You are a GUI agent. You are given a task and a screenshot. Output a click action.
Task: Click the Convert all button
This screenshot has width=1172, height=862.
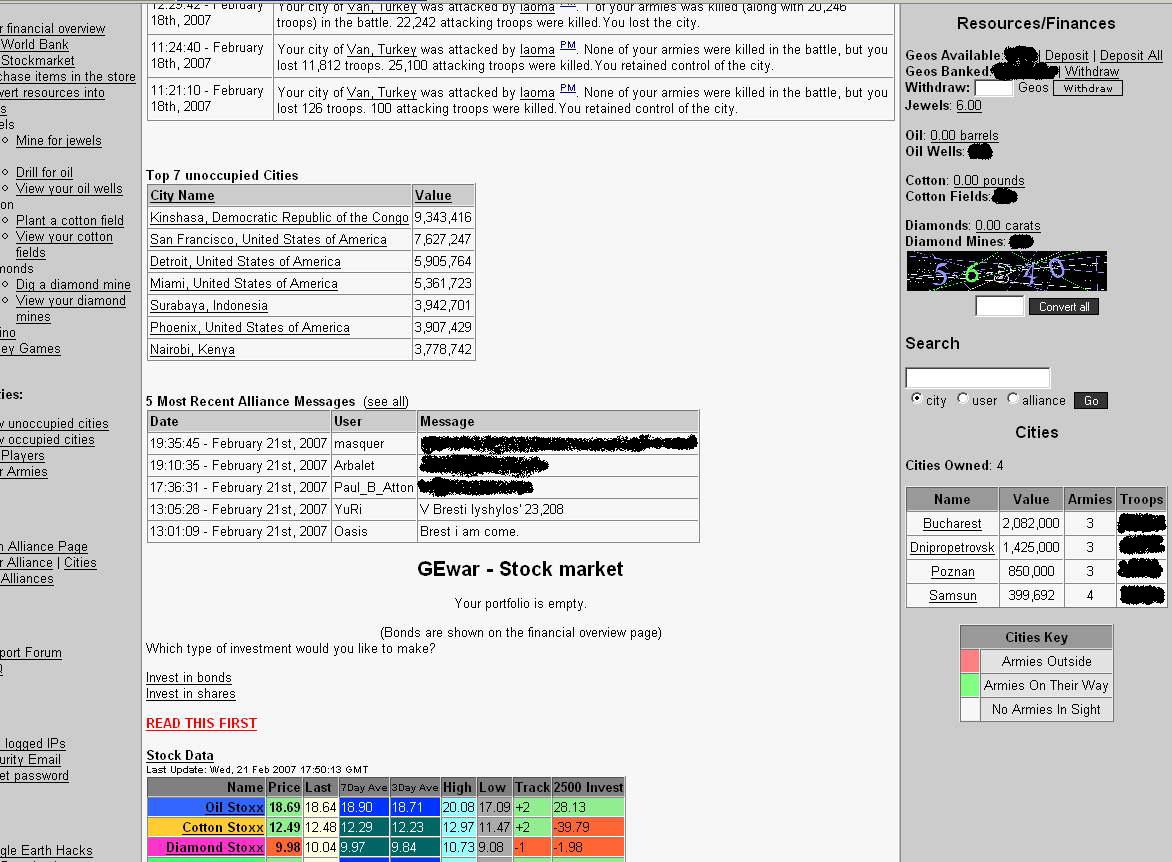(1063, 307)
